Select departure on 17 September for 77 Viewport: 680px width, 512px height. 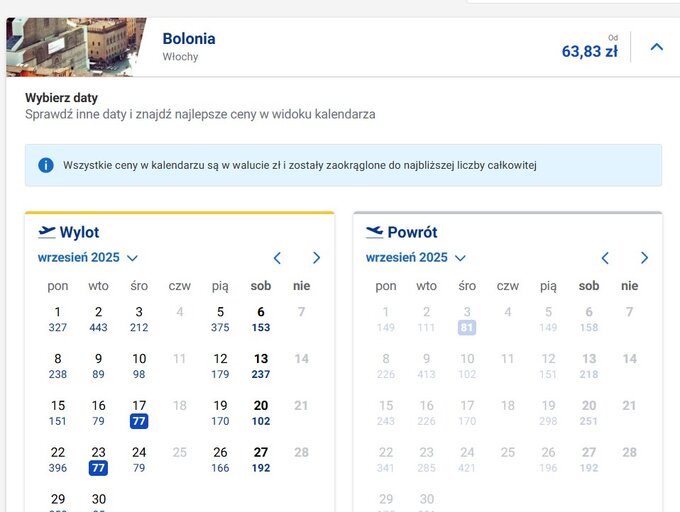[x=139, y=413]
